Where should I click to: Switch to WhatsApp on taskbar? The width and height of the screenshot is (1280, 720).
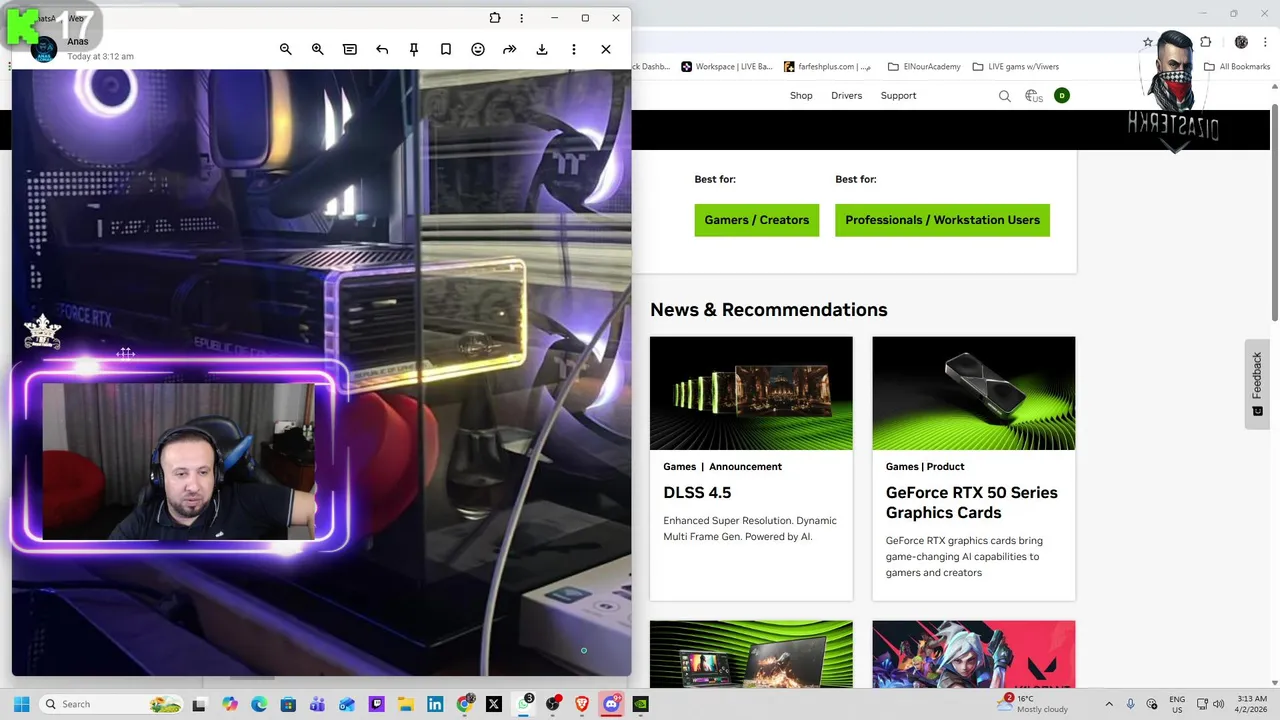(523, 704)
